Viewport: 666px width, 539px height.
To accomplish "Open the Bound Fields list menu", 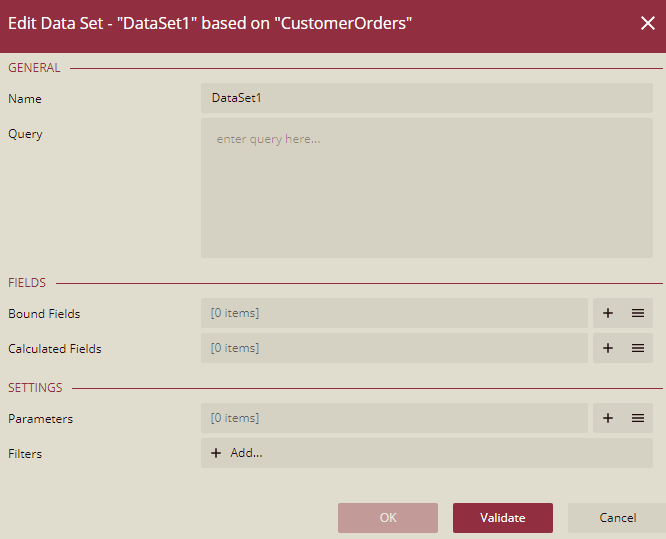I will click(x=638, y=313).
